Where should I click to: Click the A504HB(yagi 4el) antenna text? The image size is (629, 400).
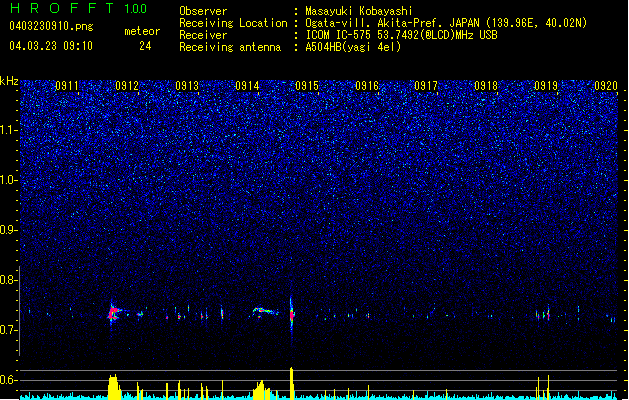353,47
